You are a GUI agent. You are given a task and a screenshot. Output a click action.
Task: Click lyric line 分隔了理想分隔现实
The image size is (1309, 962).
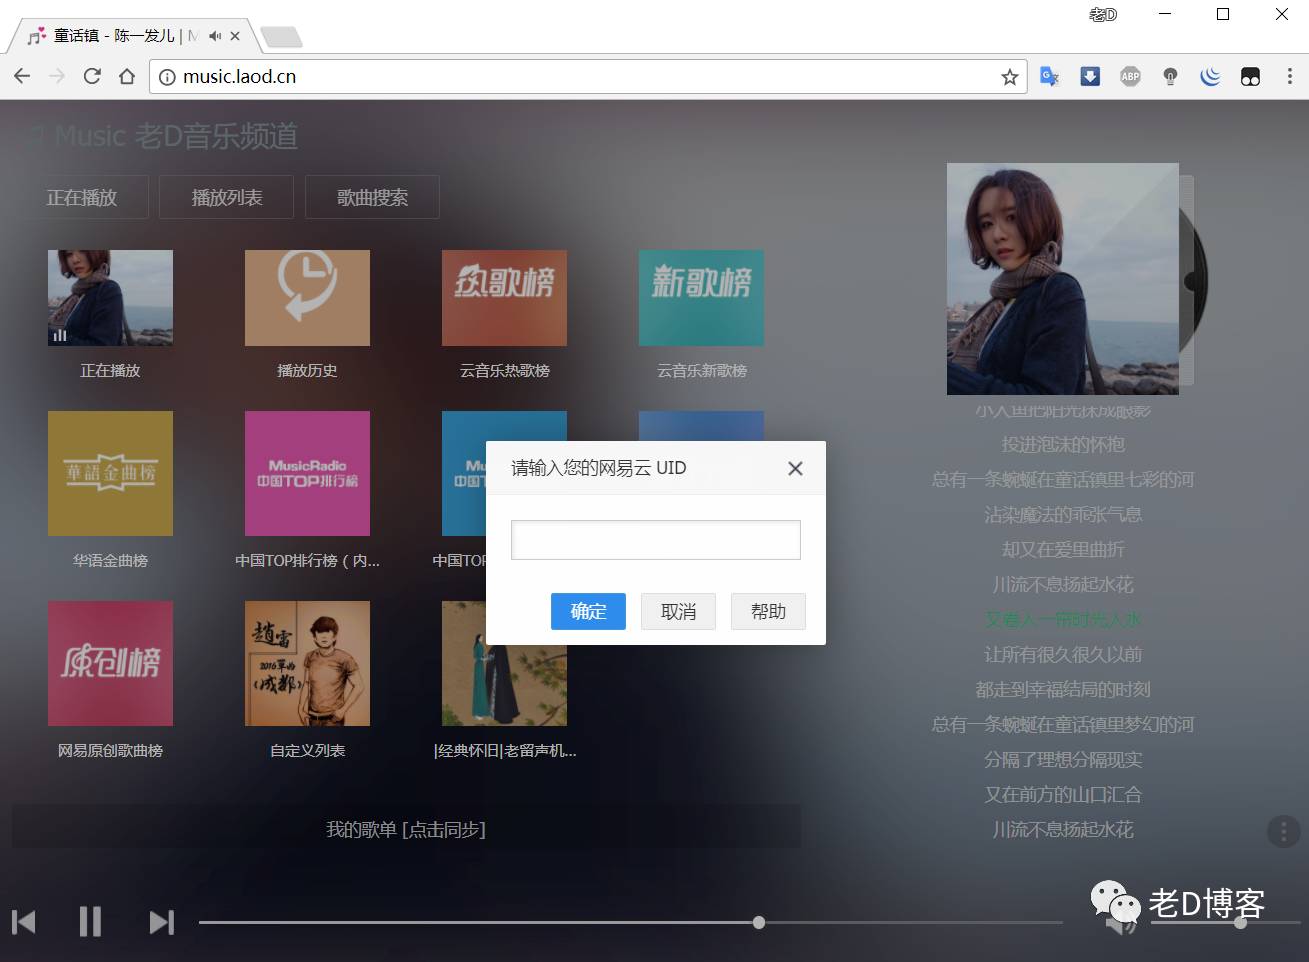(1063, 759)
